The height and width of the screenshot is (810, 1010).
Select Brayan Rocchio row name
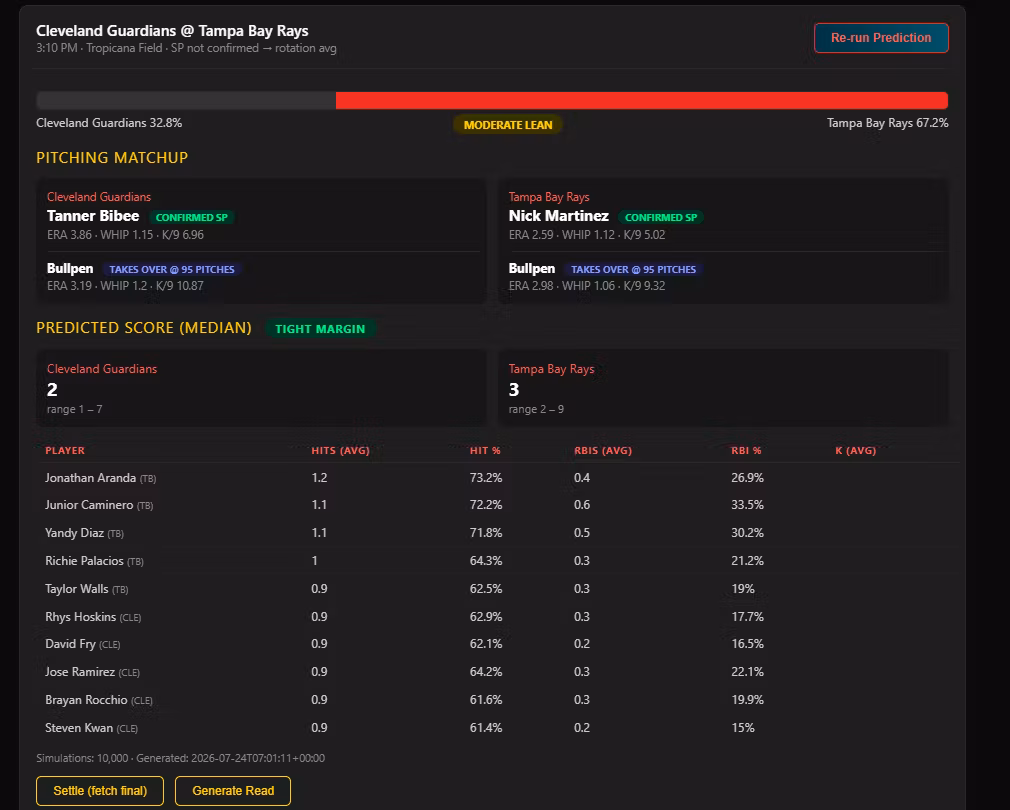(86, 700)
